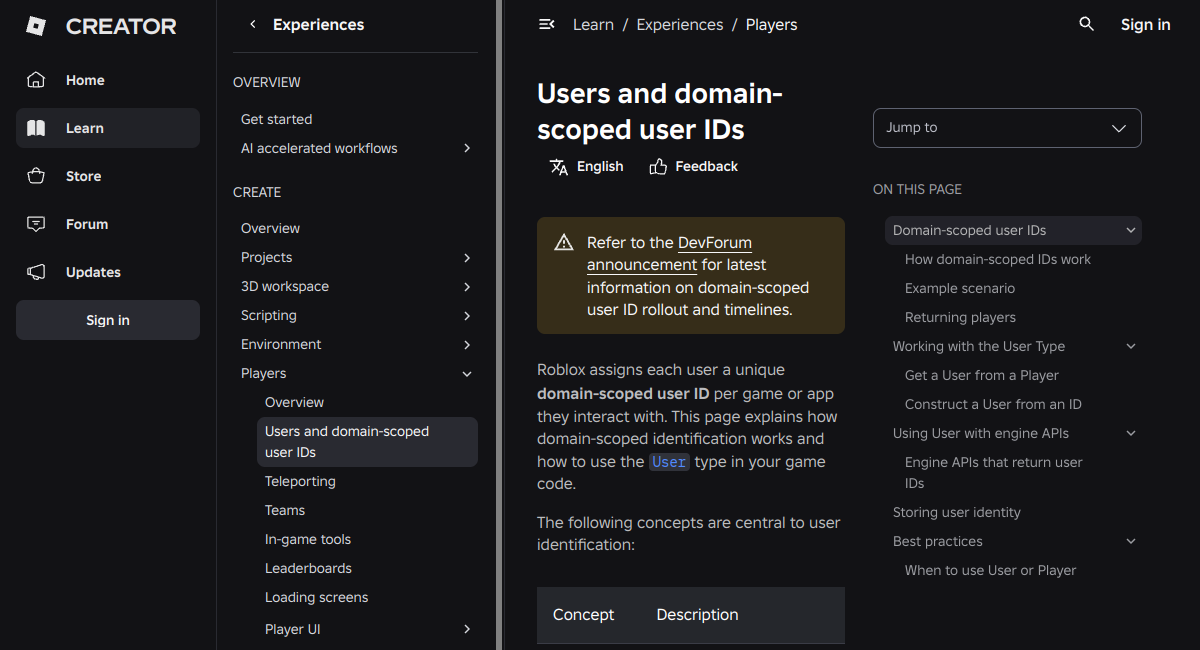Open the Jump to dropdown

(1007, 128)
